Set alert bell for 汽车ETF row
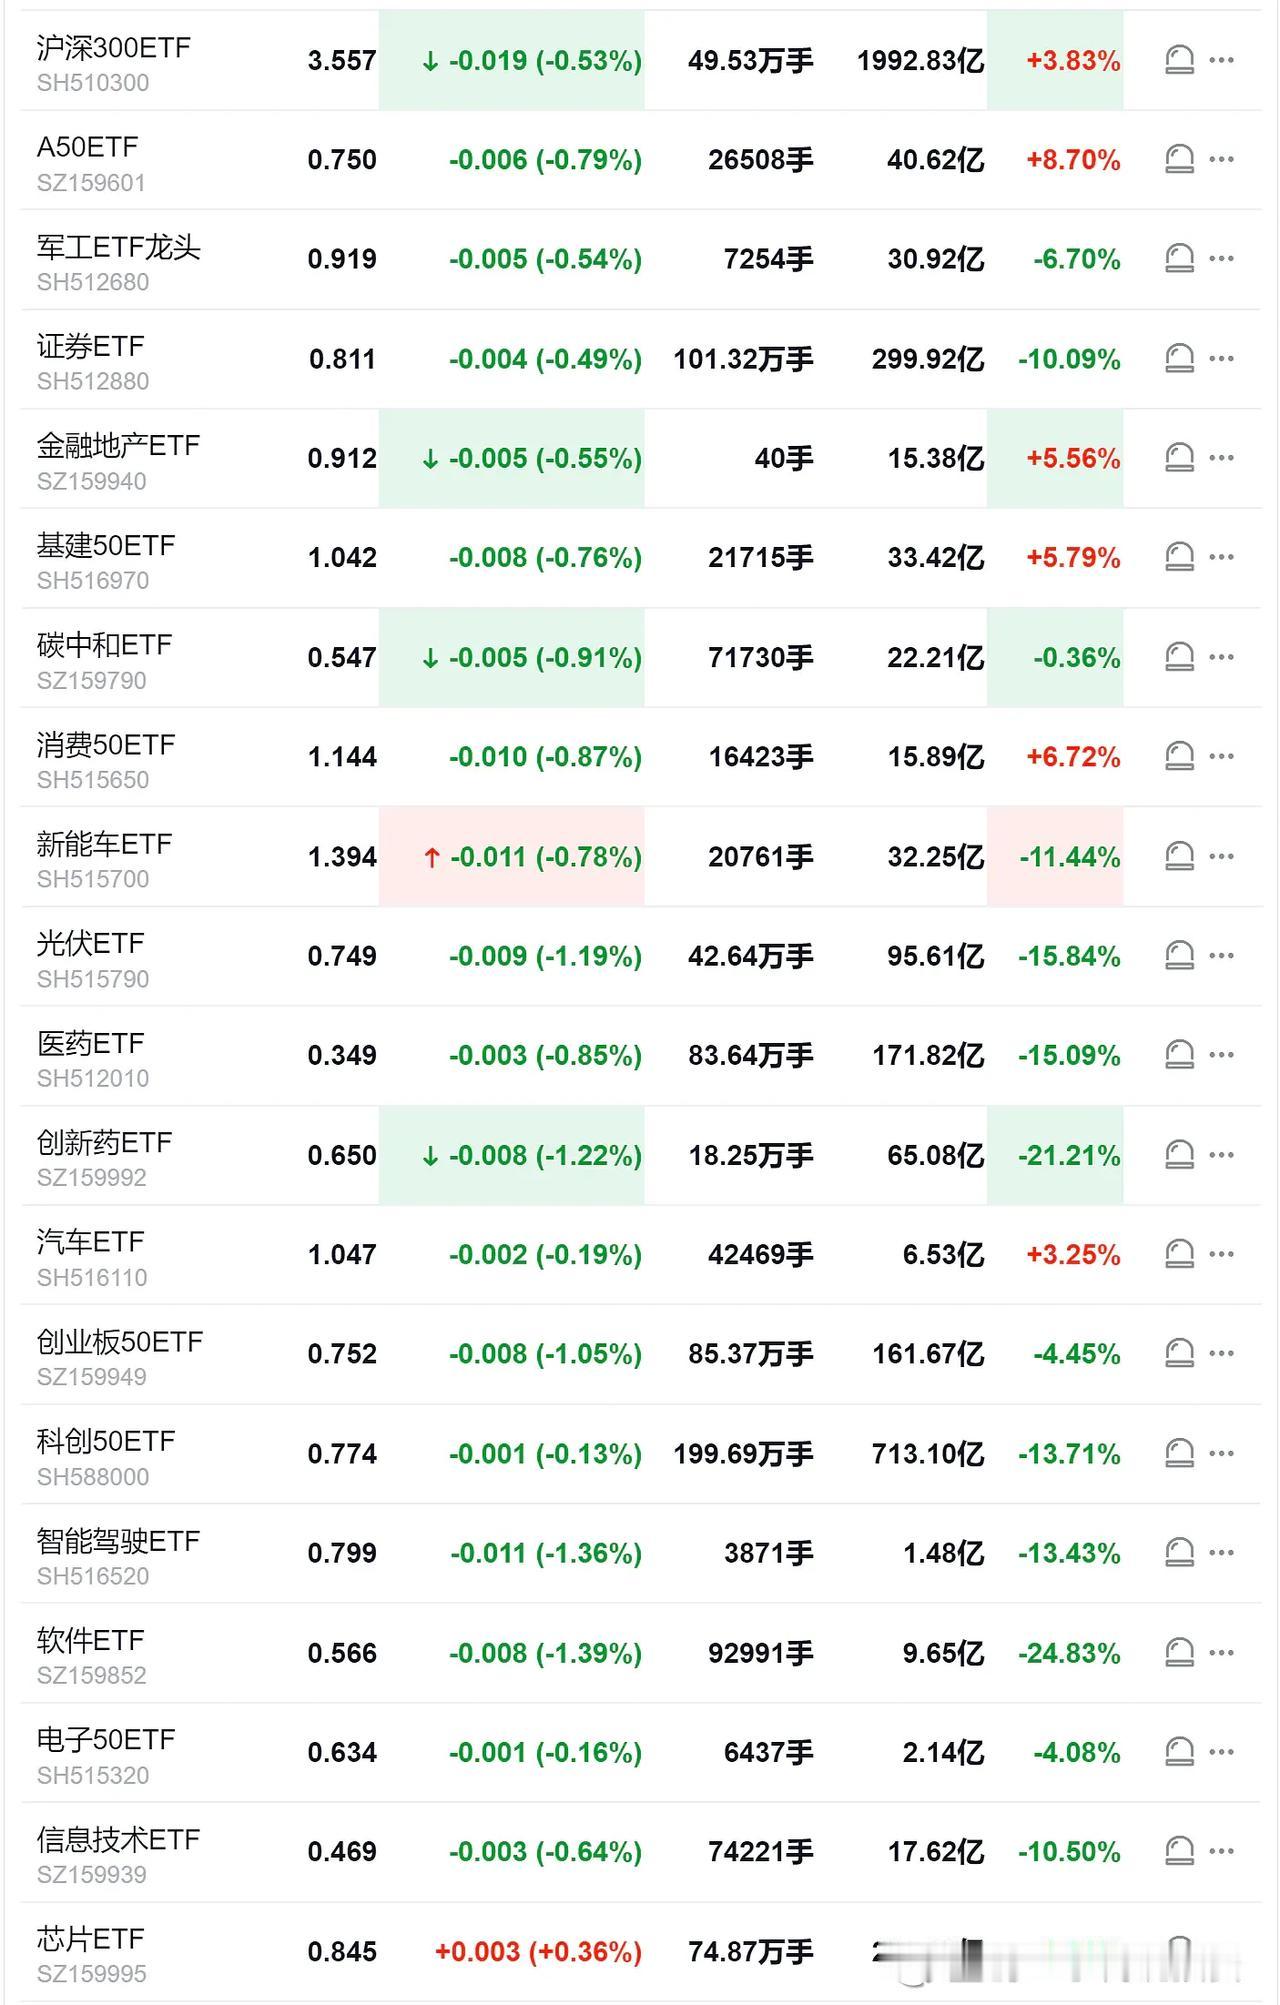 [x=1180, y=1254]
